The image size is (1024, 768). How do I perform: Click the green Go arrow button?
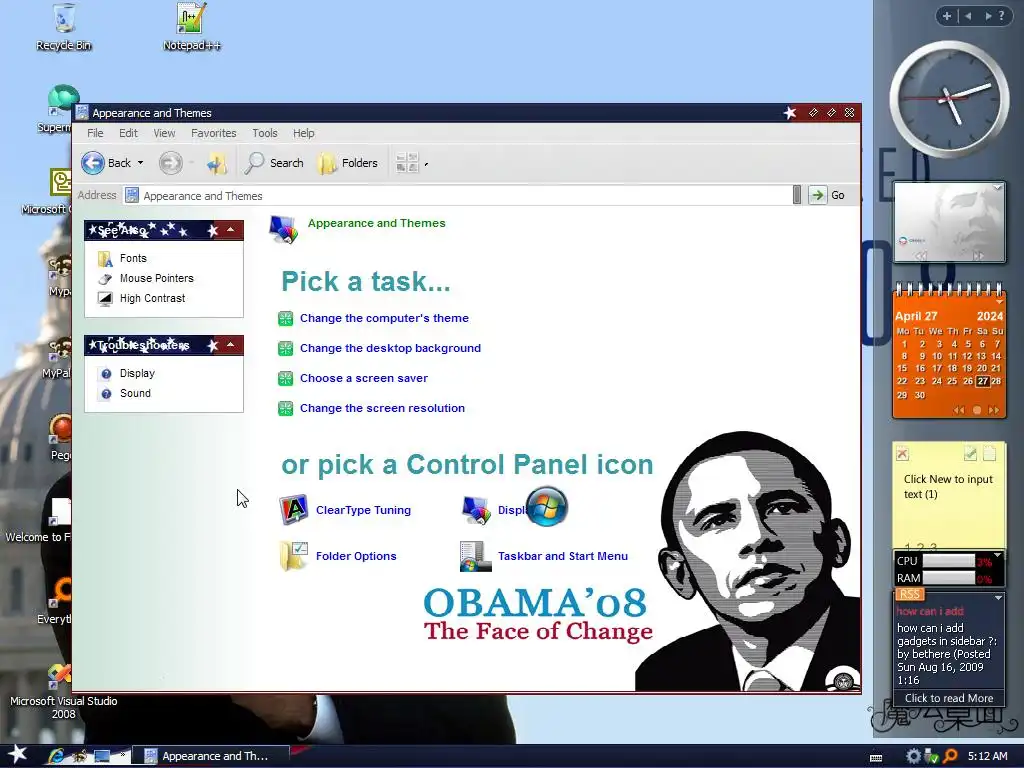(817, 195)
